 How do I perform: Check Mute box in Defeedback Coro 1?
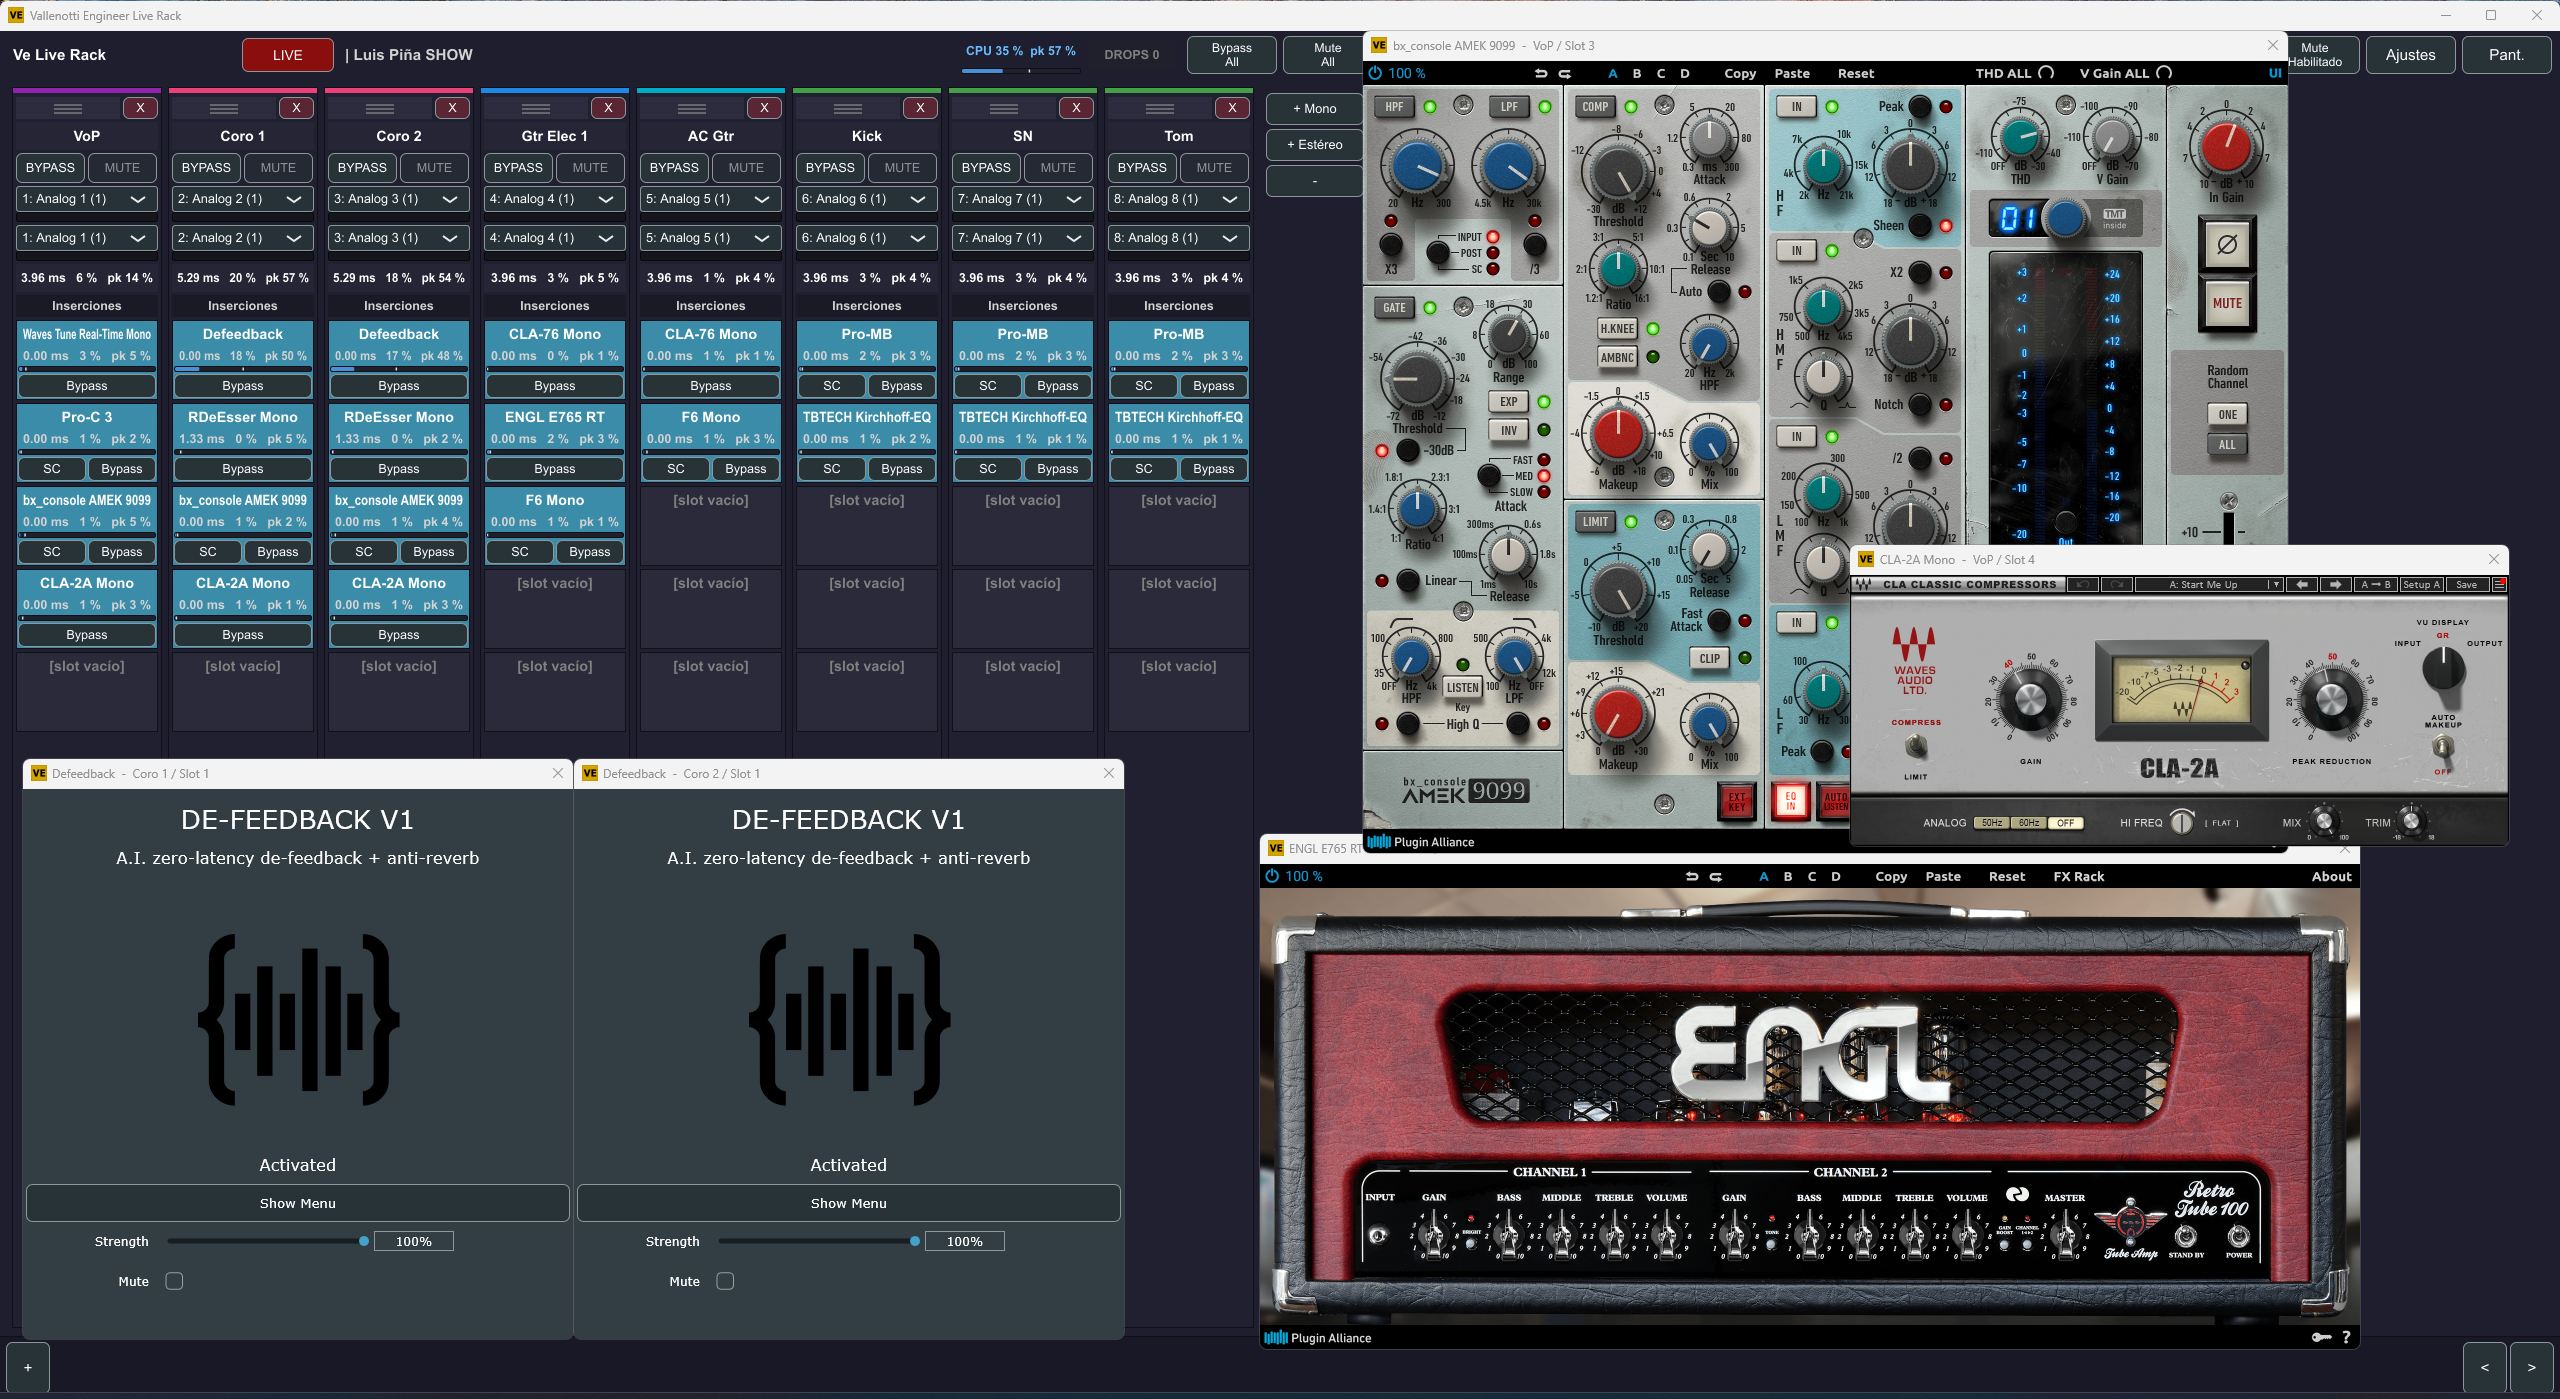pos(174,1281)
